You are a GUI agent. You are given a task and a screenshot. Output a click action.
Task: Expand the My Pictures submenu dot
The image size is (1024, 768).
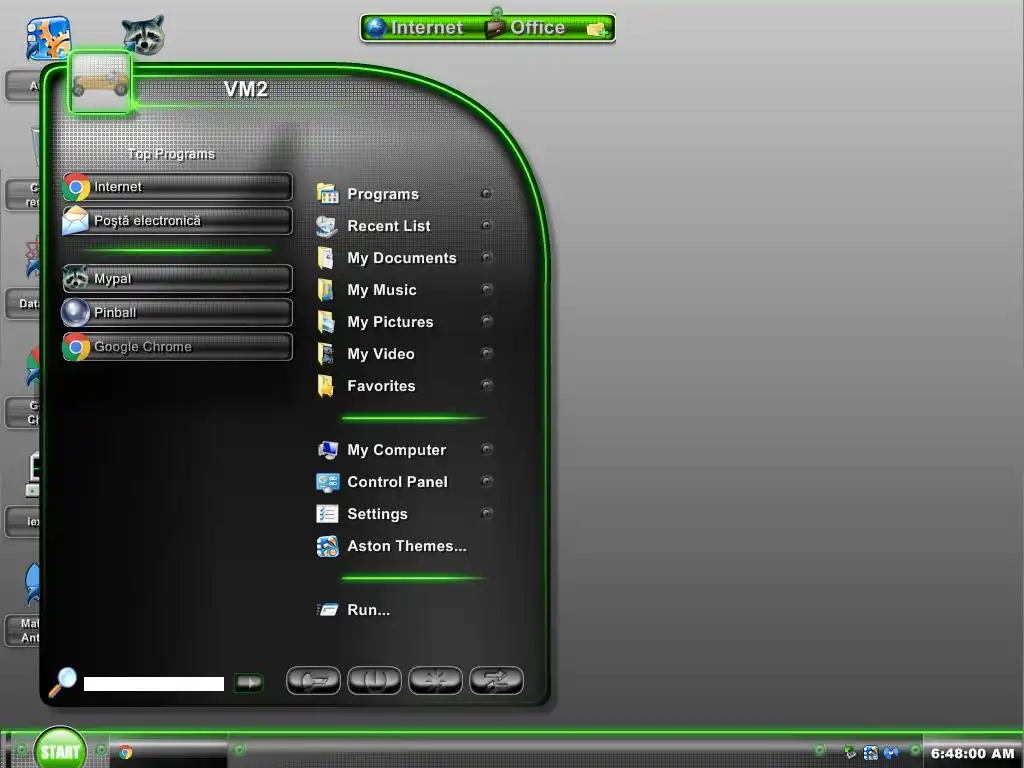[x=487, y=321]
